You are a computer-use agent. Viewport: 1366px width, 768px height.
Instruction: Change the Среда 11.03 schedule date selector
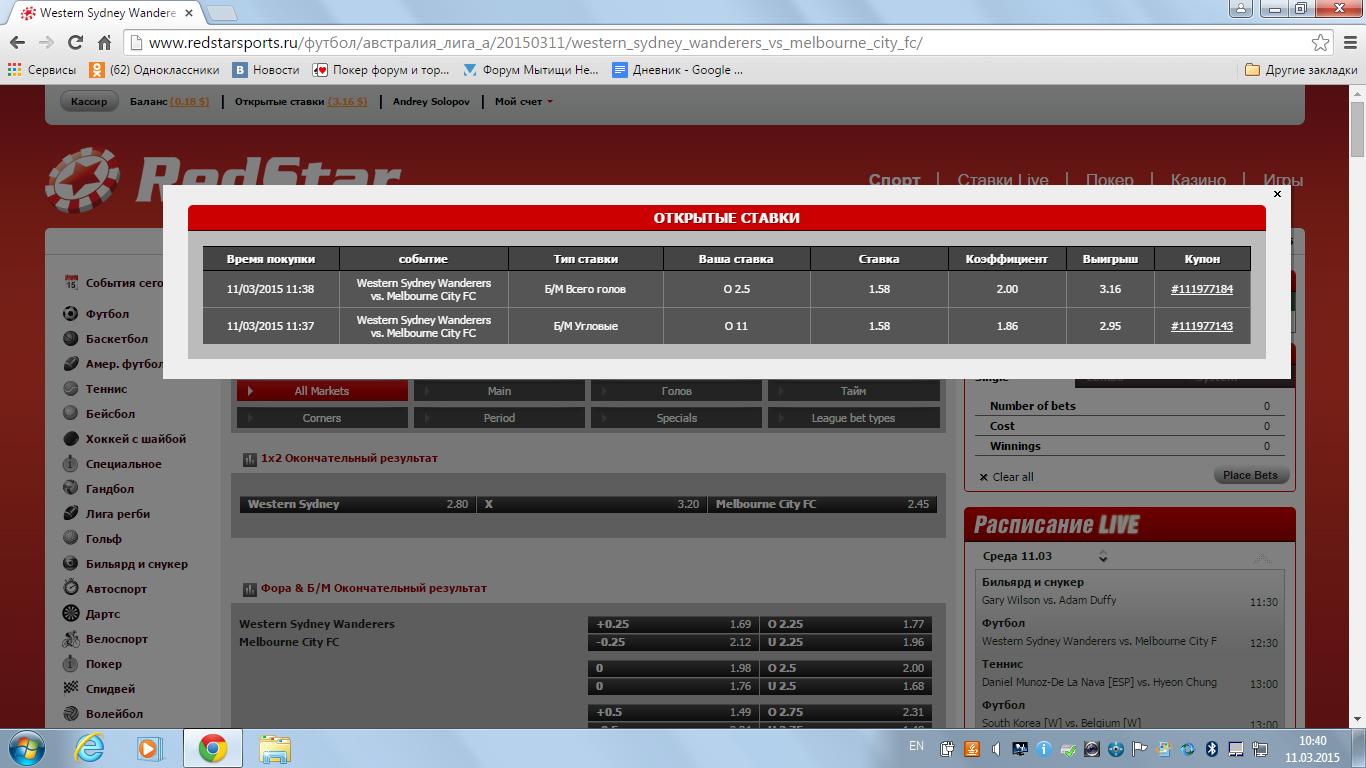pyautogui.click(x=1103, y=556)
